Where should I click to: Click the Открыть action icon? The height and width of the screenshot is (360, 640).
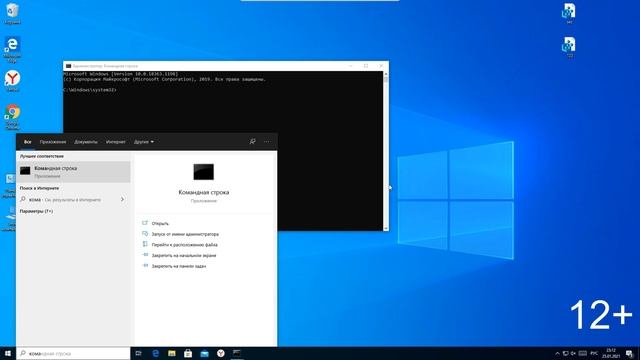click(x=145, y=223)
